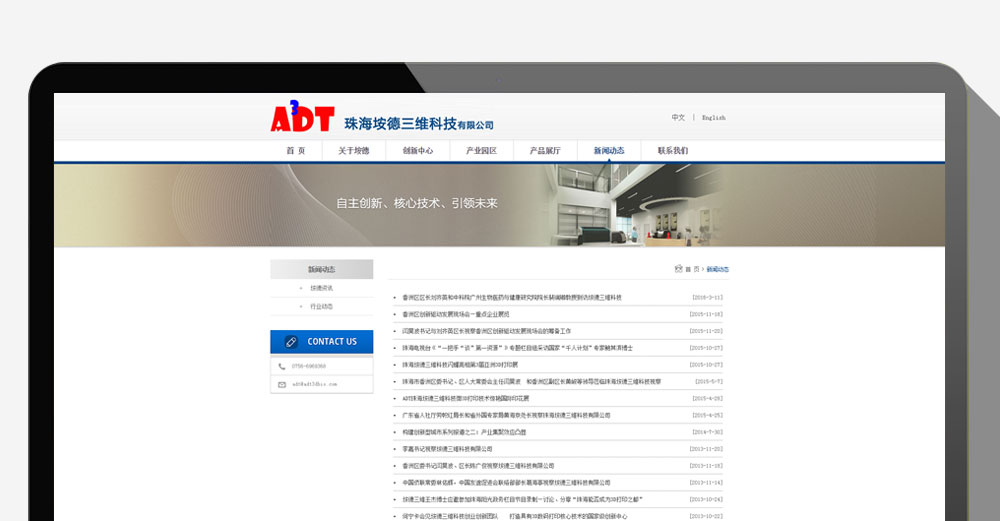
Task: Open the news article dated 2015-11-18
Action: pos(456,314)
